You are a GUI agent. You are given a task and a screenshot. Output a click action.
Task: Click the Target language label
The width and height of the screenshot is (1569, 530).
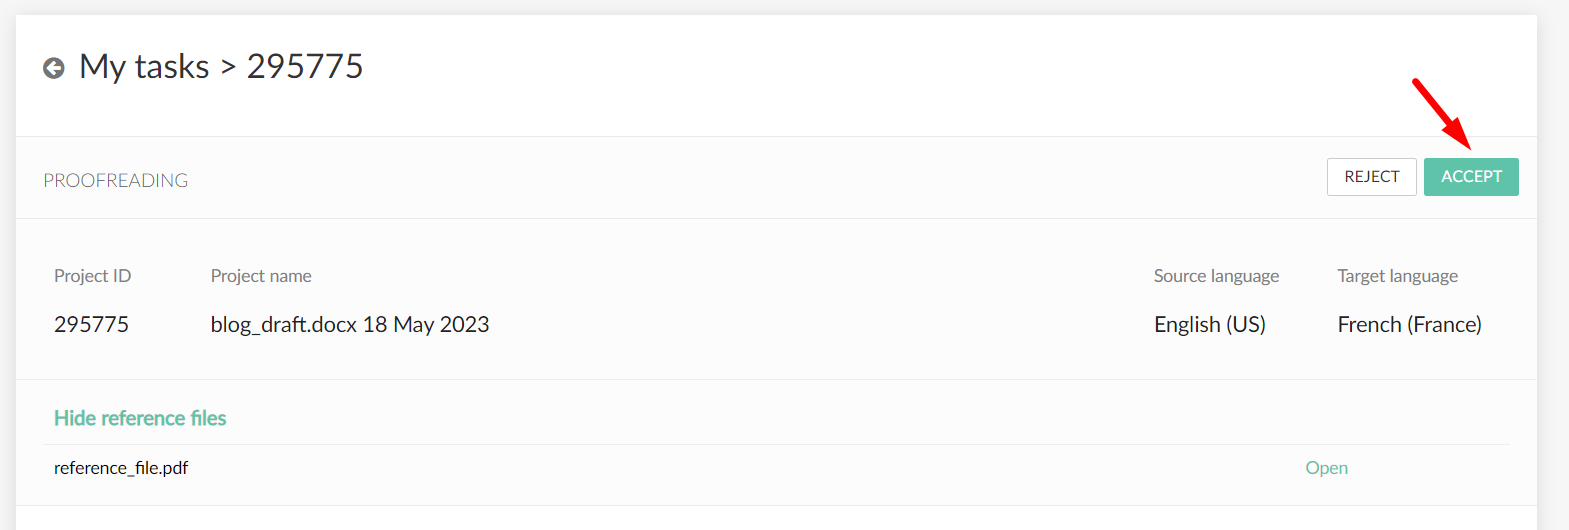(1397, 276)
